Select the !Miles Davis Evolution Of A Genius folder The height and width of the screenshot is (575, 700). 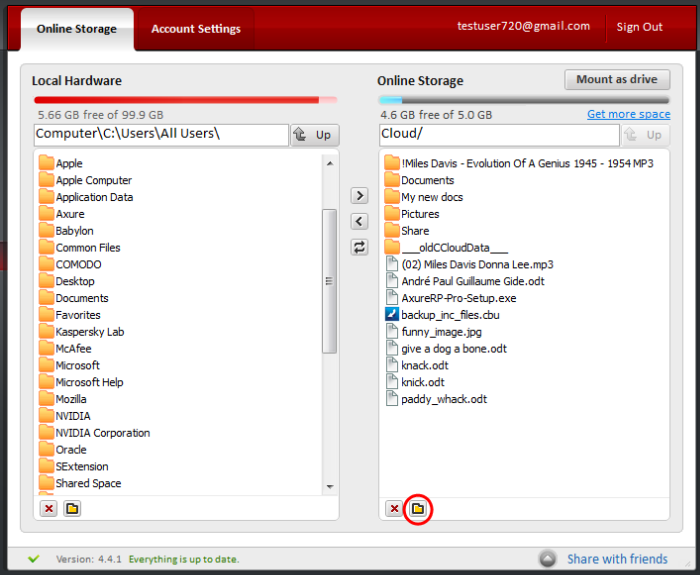coord(519,163)
